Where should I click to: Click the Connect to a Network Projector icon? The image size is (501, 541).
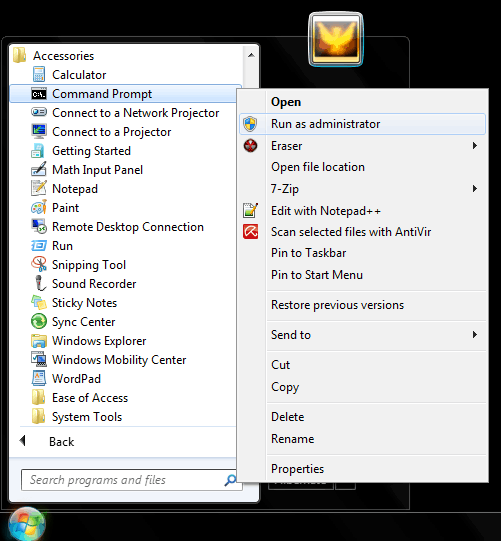click(x=39, y=112)
